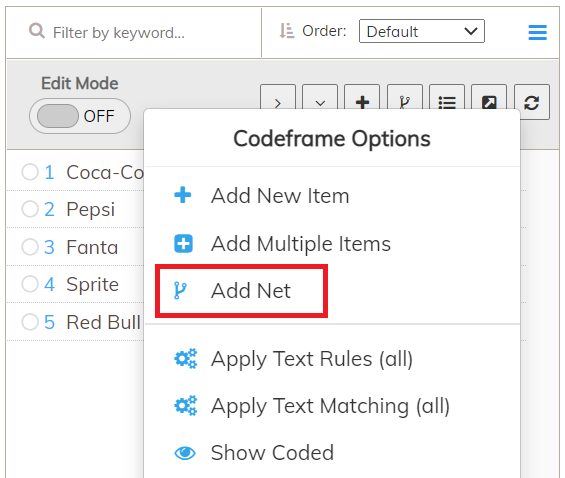The height and width of the screenshot is (478, 565).
Task: Click the branch net toolbar icon
Action: tap(405, 102)
